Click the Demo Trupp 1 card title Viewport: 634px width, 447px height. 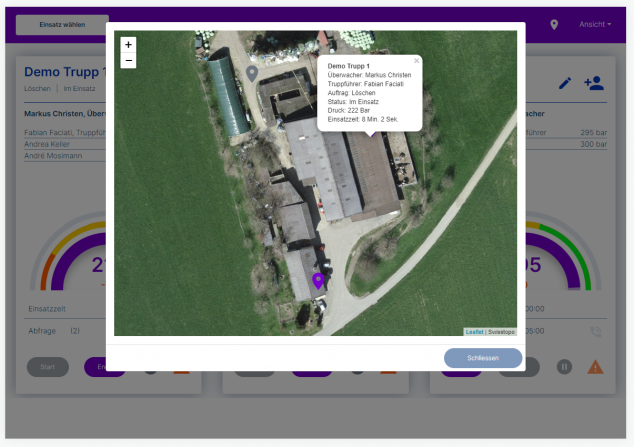click(65, 72)
